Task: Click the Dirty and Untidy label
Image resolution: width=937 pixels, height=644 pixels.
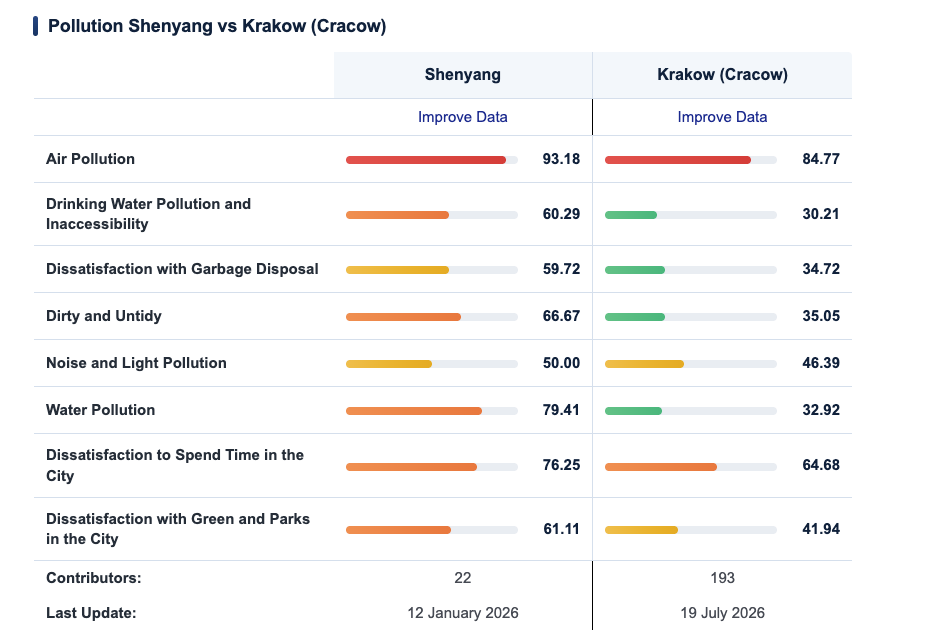Action: [103, 316]
